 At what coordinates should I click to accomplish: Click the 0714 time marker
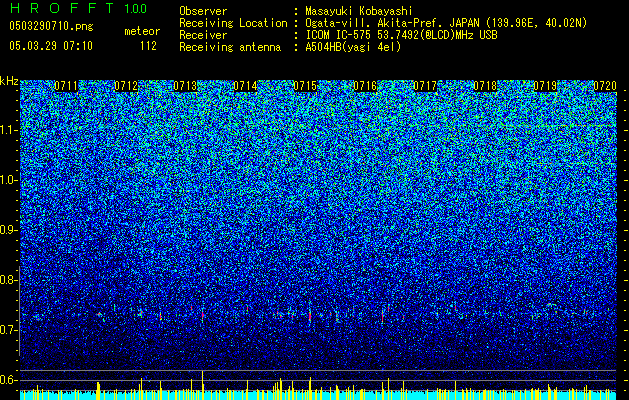246,86
